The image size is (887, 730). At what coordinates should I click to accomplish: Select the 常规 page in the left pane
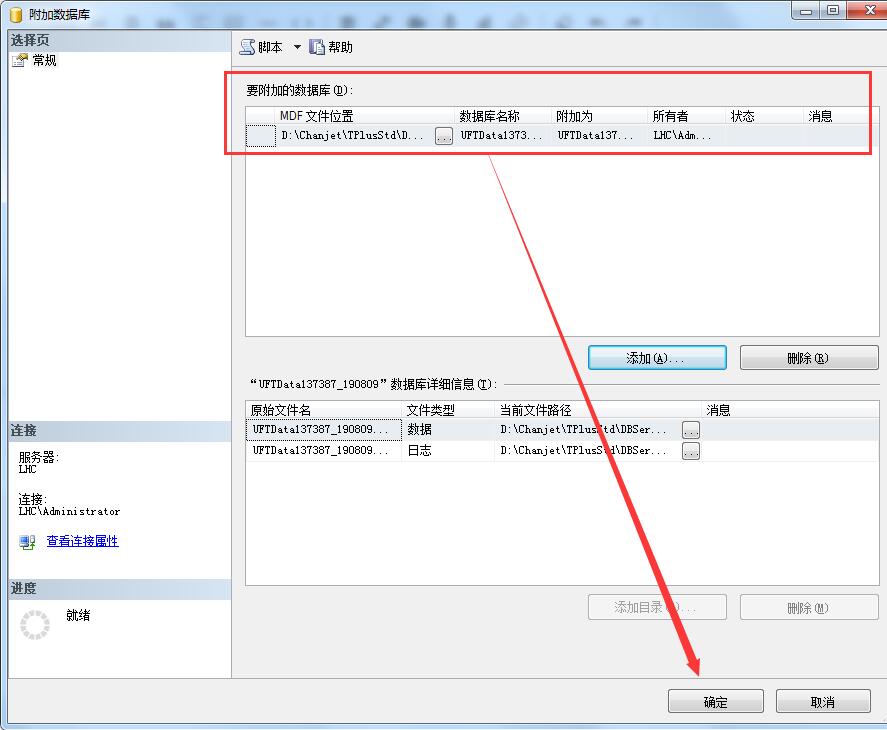point(44,60)
